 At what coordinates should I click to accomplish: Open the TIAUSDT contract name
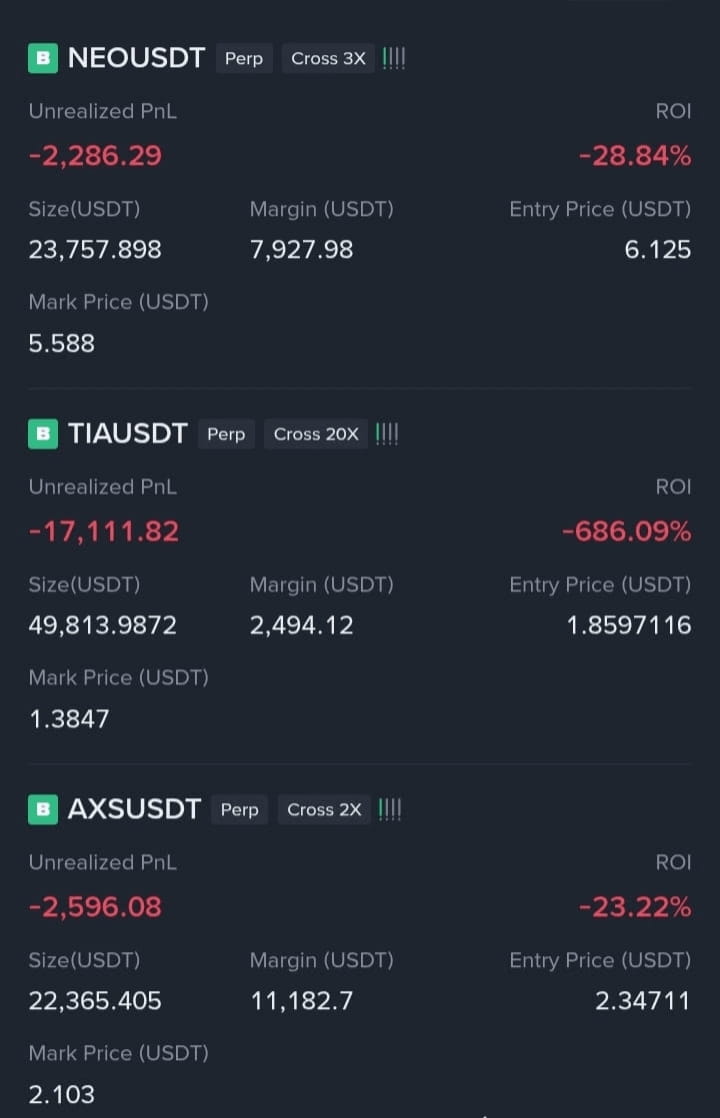point(128,434)
